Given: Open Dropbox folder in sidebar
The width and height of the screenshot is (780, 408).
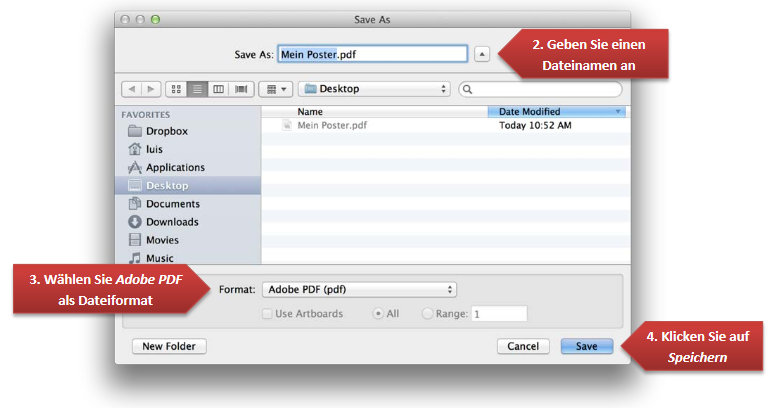Looking at the screenshot, I should click(166, 131).
